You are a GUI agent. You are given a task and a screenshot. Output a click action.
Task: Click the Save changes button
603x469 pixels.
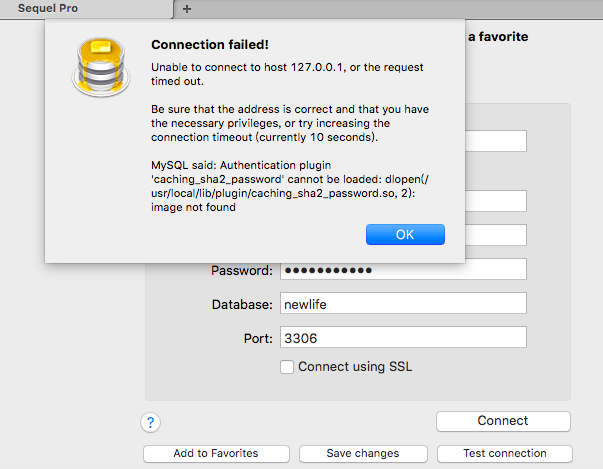[363, 453]
